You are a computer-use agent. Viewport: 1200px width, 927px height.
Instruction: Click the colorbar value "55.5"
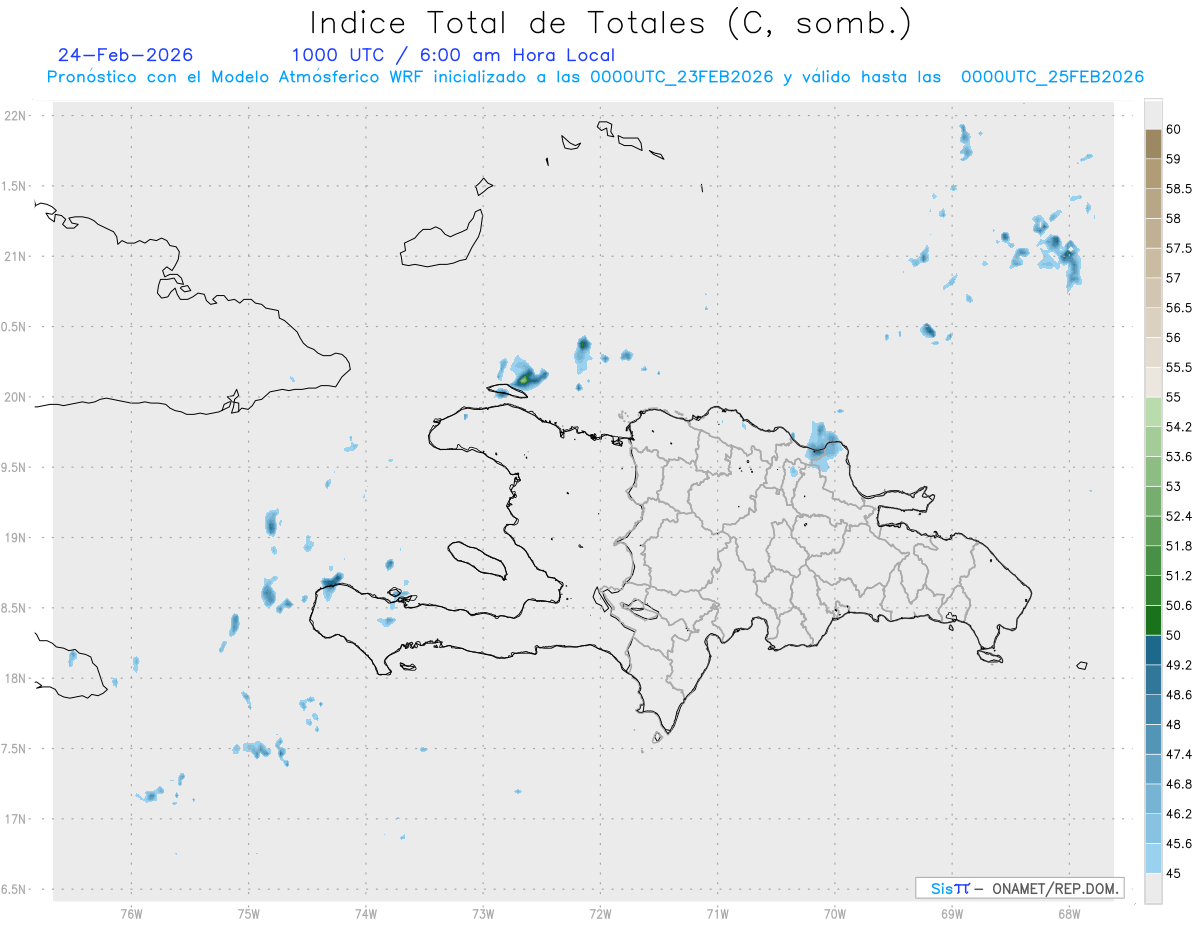(1179, 367)
